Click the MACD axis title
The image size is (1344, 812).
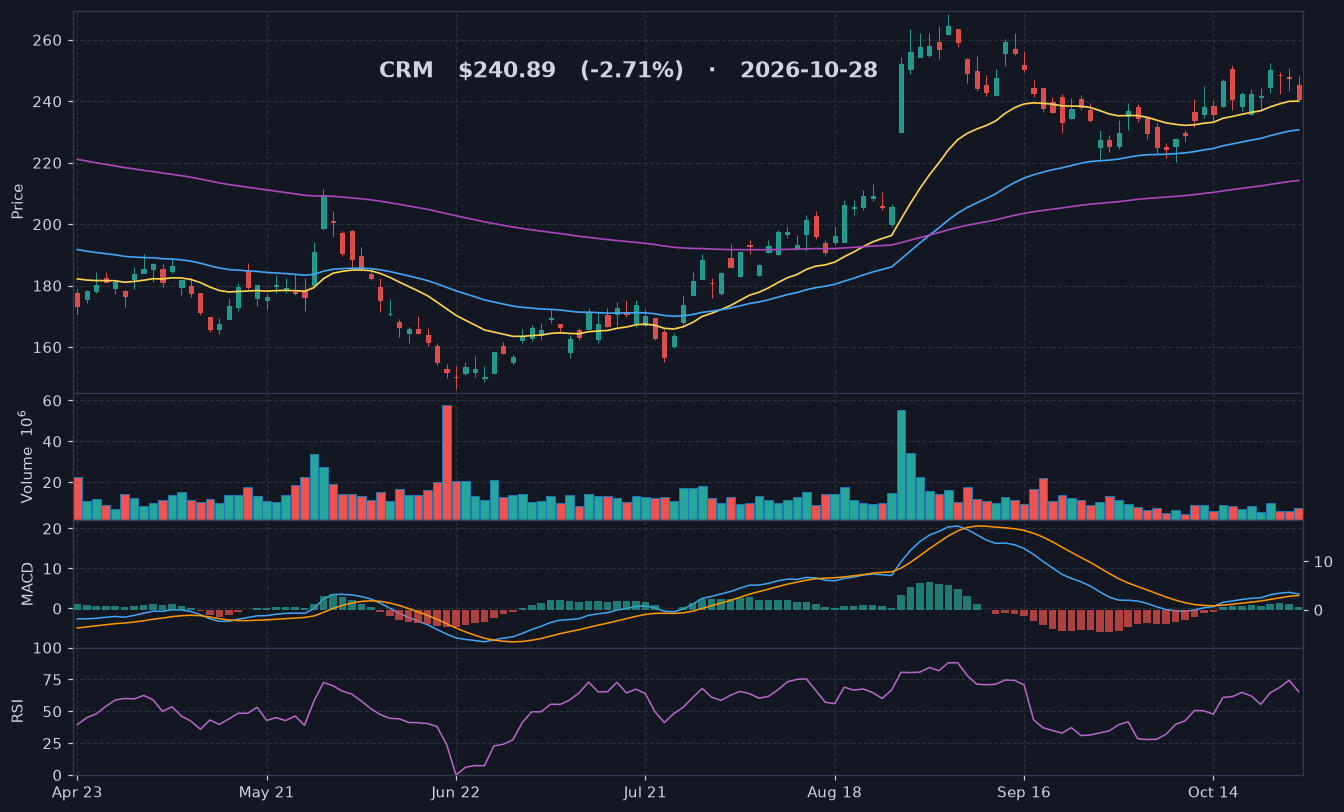[27, 583]
